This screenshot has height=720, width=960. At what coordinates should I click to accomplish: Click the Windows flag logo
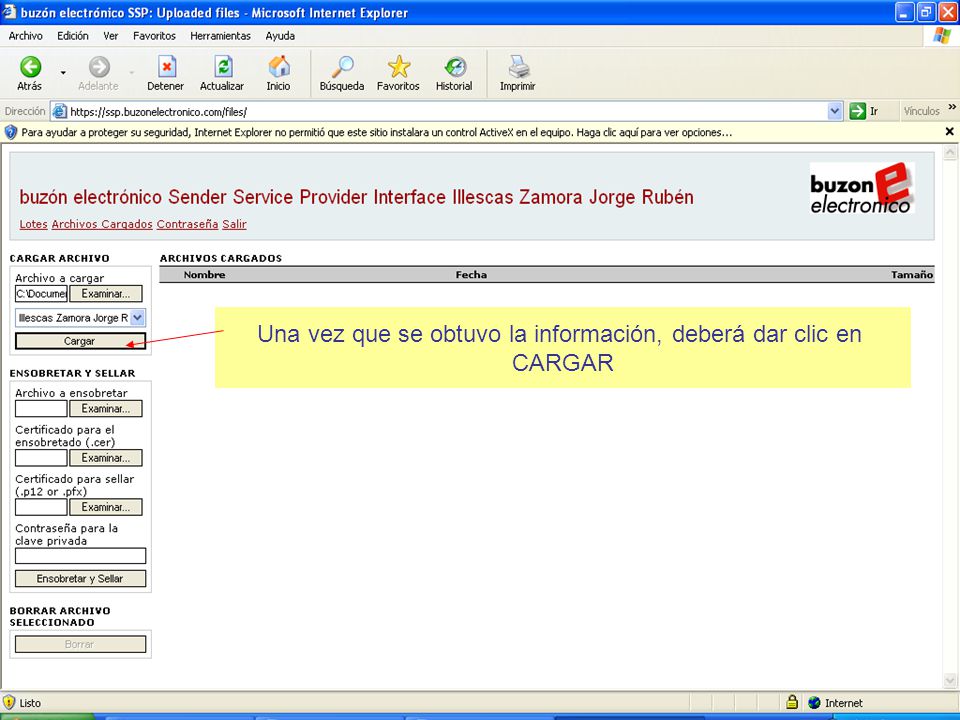coord(942,36)
